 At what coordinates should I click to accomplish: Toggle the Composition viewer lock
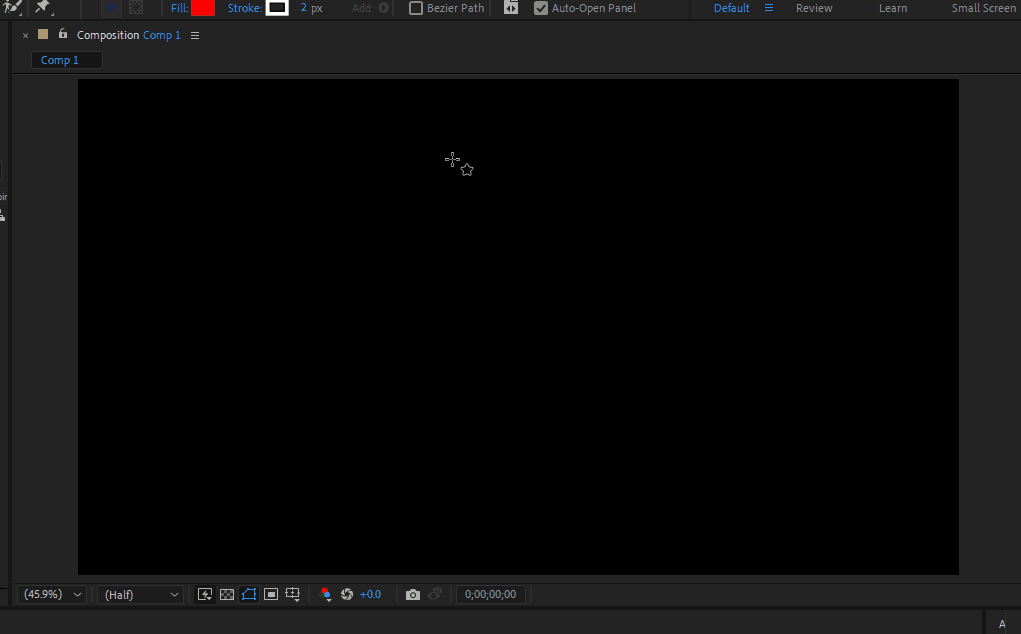pyautogui.click(x=63, y=33)
